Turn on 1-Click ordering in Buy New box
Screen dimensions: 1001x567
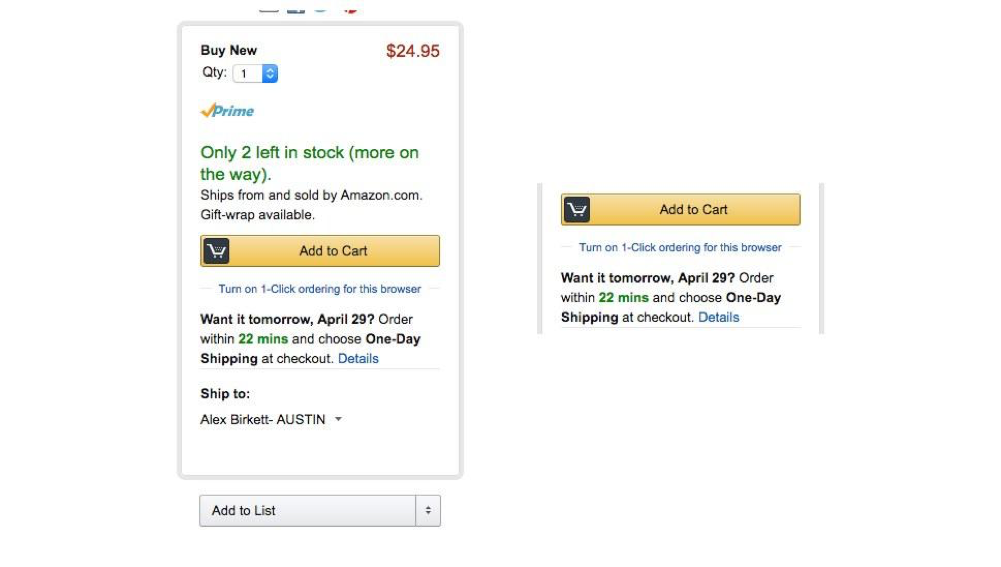click(320, 289)
